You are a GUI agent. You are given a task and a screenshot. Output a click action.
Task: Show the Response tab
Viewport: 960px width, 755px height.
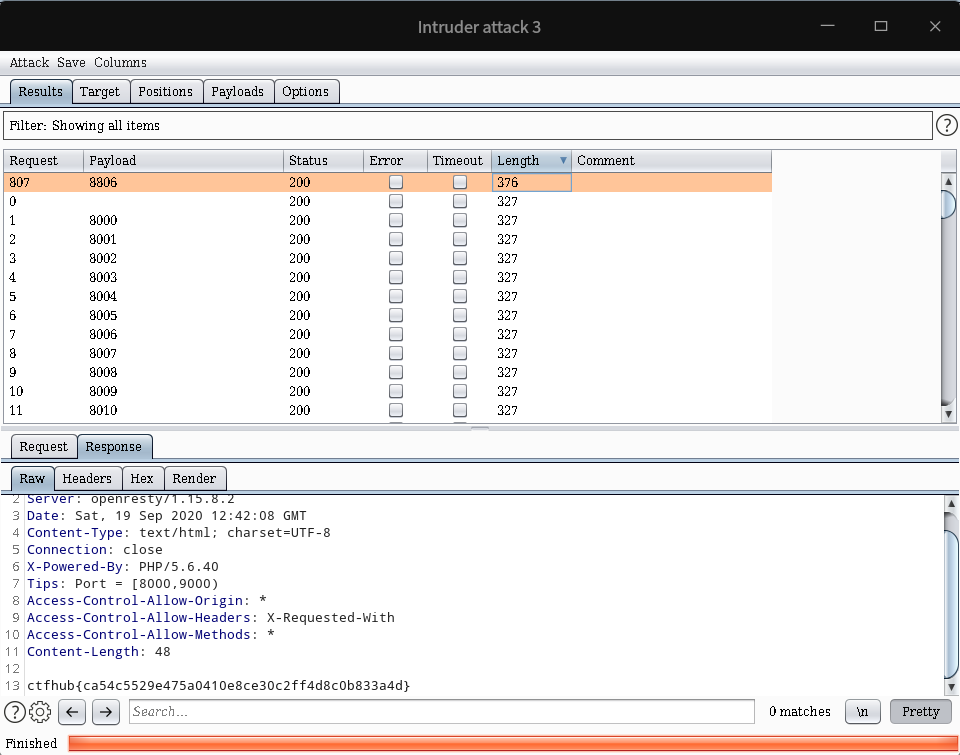[x=114, y=446]
